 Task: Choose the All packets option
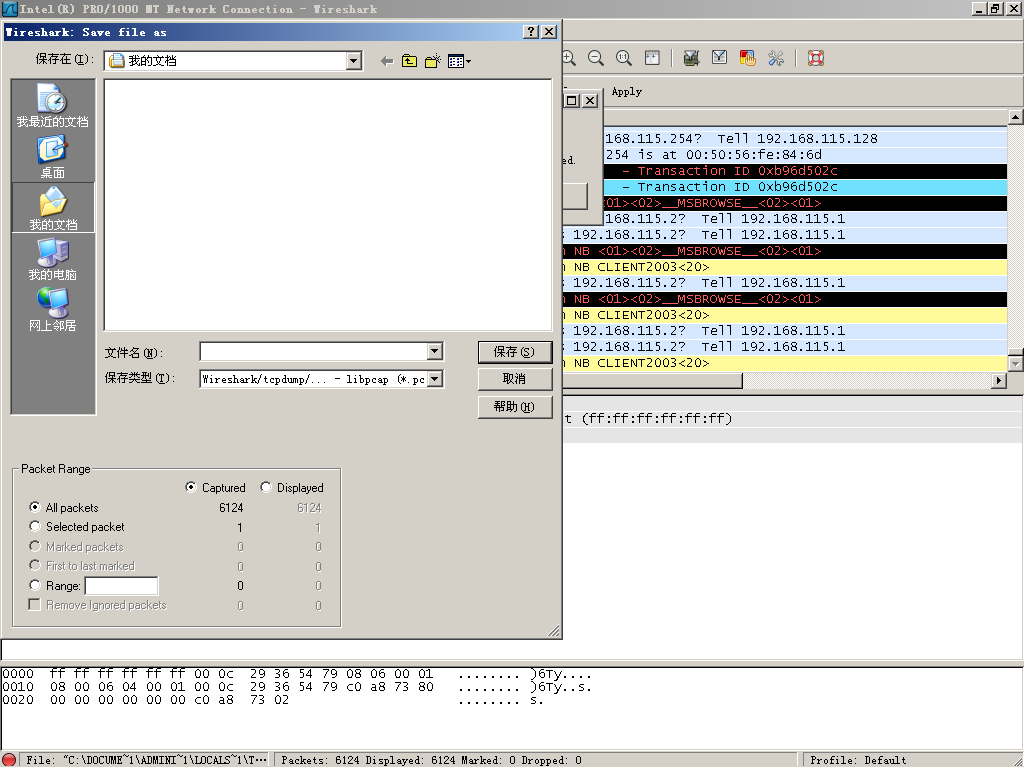click(x=35, y=507)
